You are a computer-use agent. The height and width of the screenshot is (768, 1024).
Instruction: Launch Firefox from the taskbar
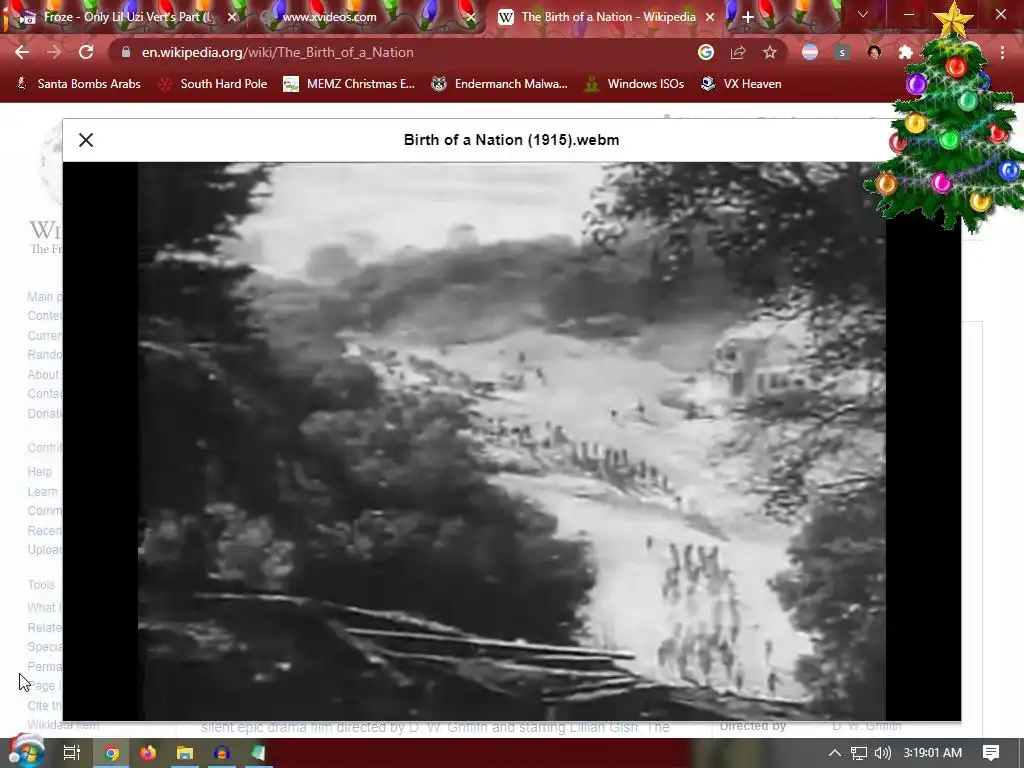point(148,753)
